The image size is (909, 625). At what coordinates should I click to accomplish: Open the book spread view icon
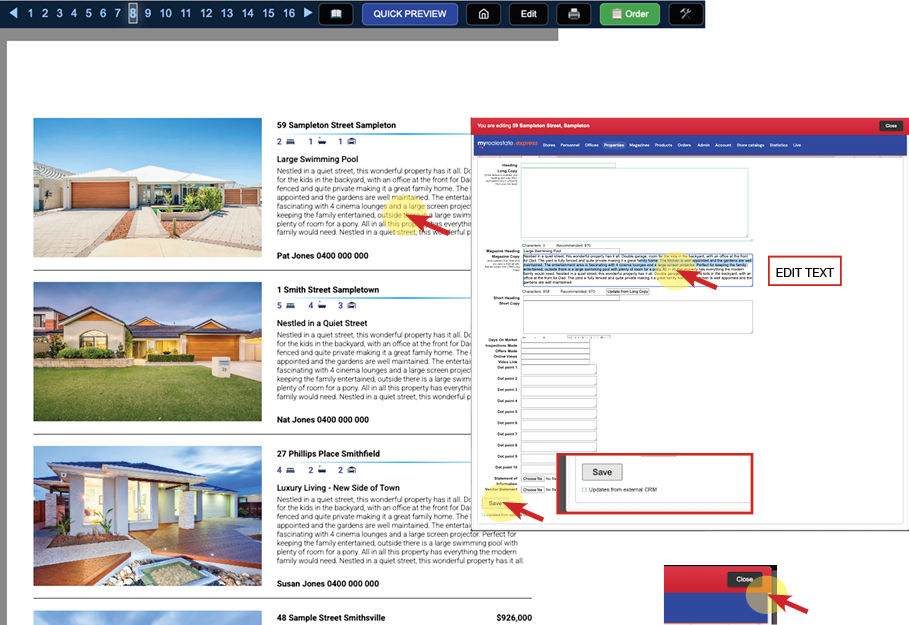click(x=336, y=14)
